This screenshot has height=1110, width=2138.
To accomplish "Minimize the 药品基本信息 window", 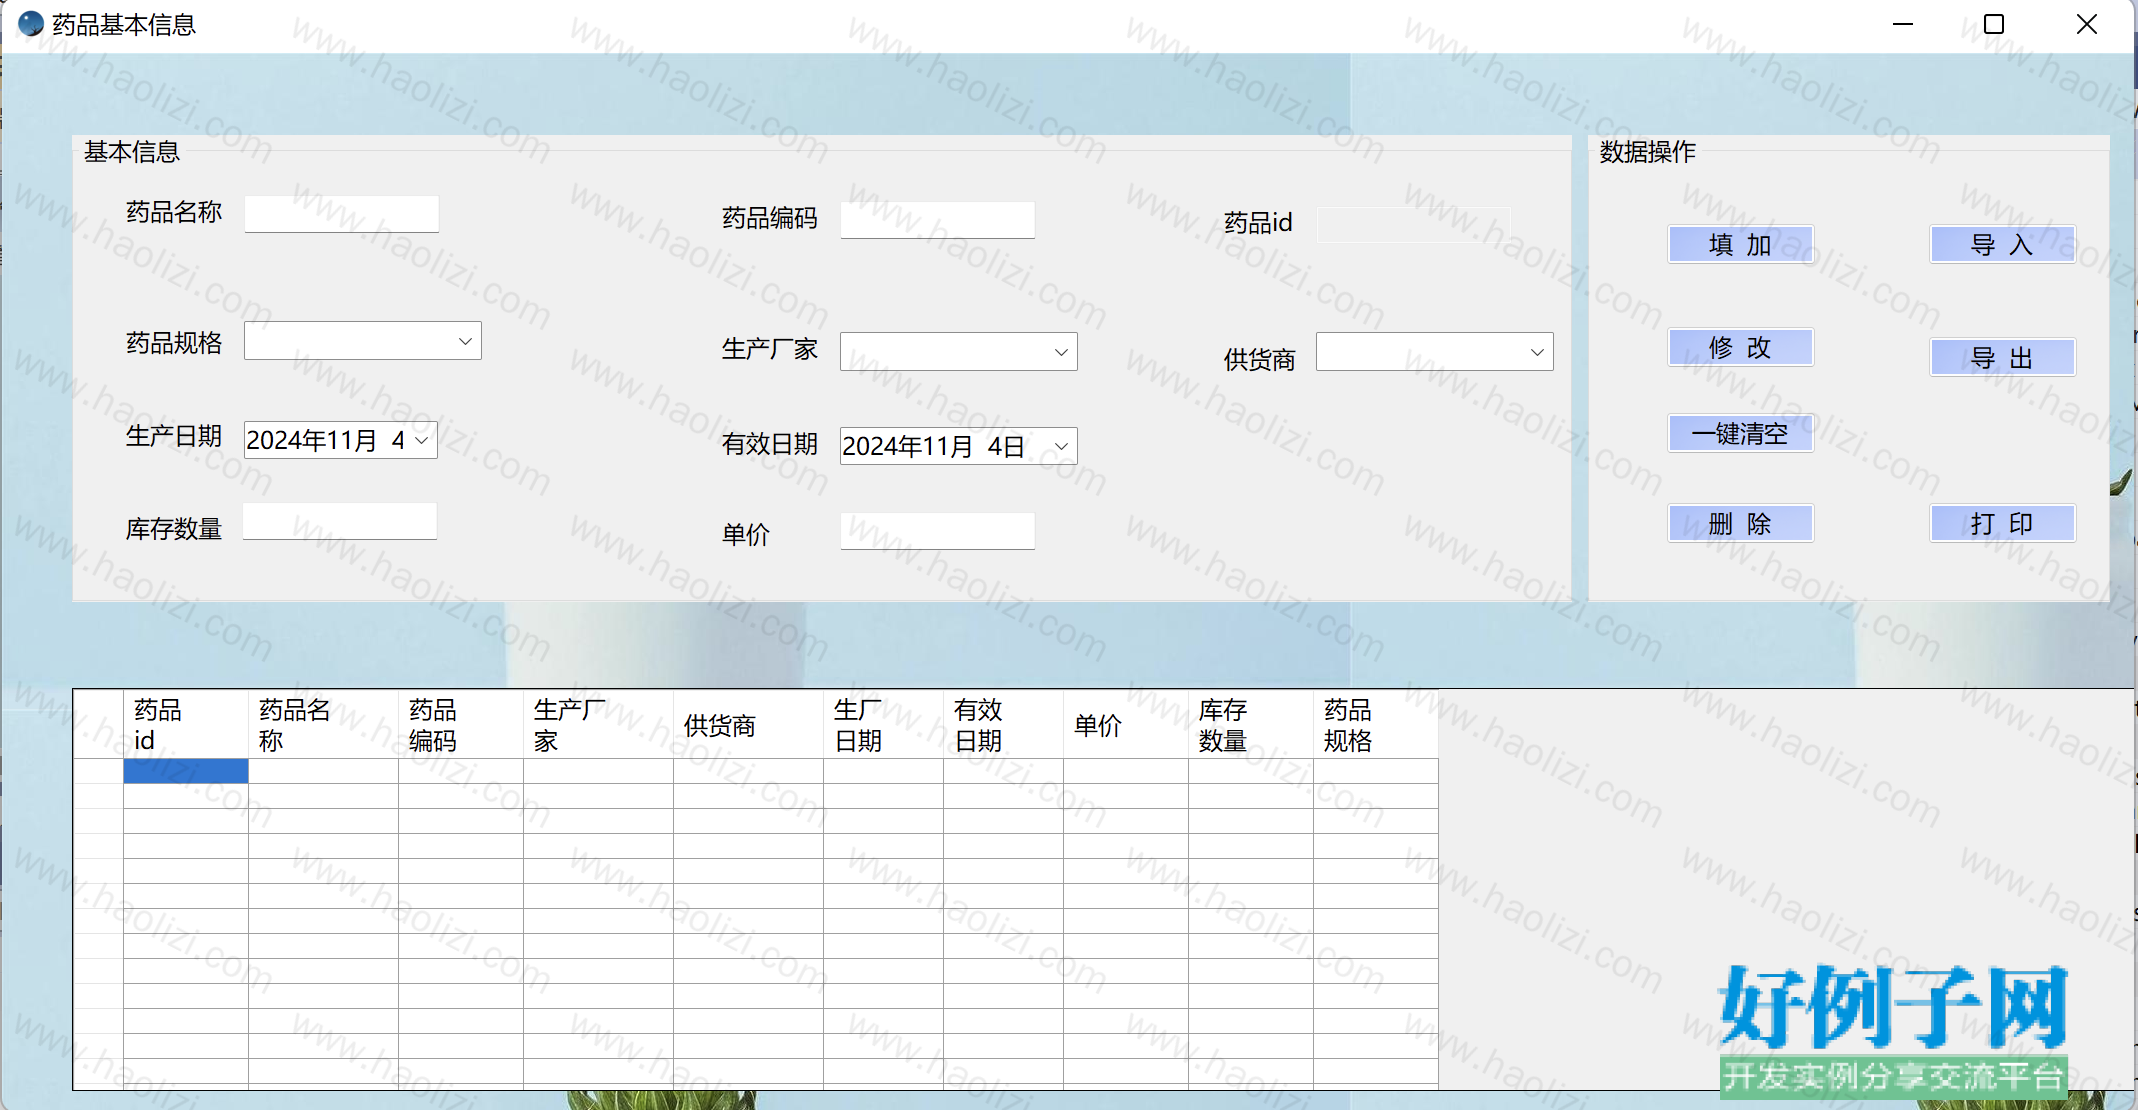I will 1903,24.
